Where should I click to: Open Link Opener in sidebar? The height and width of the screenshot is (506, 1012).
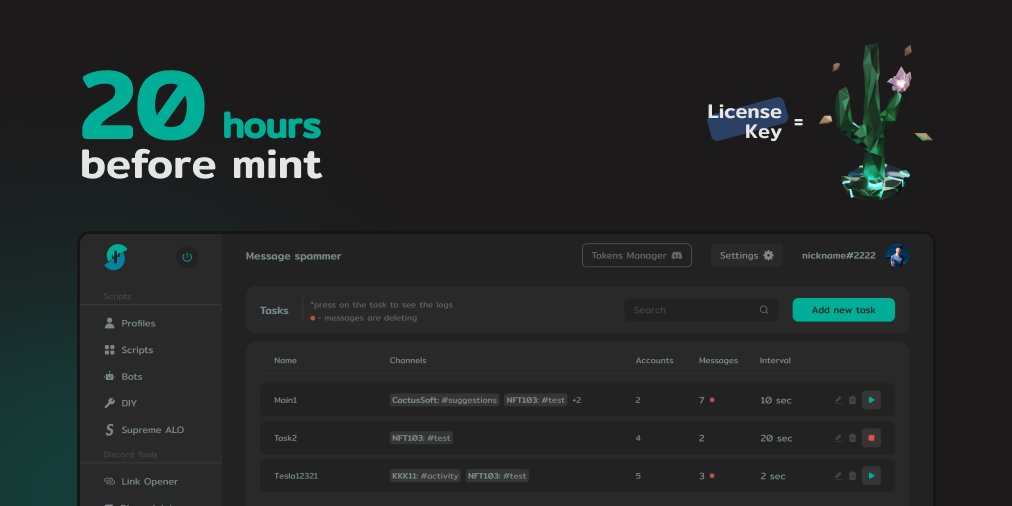pos(150,481)
